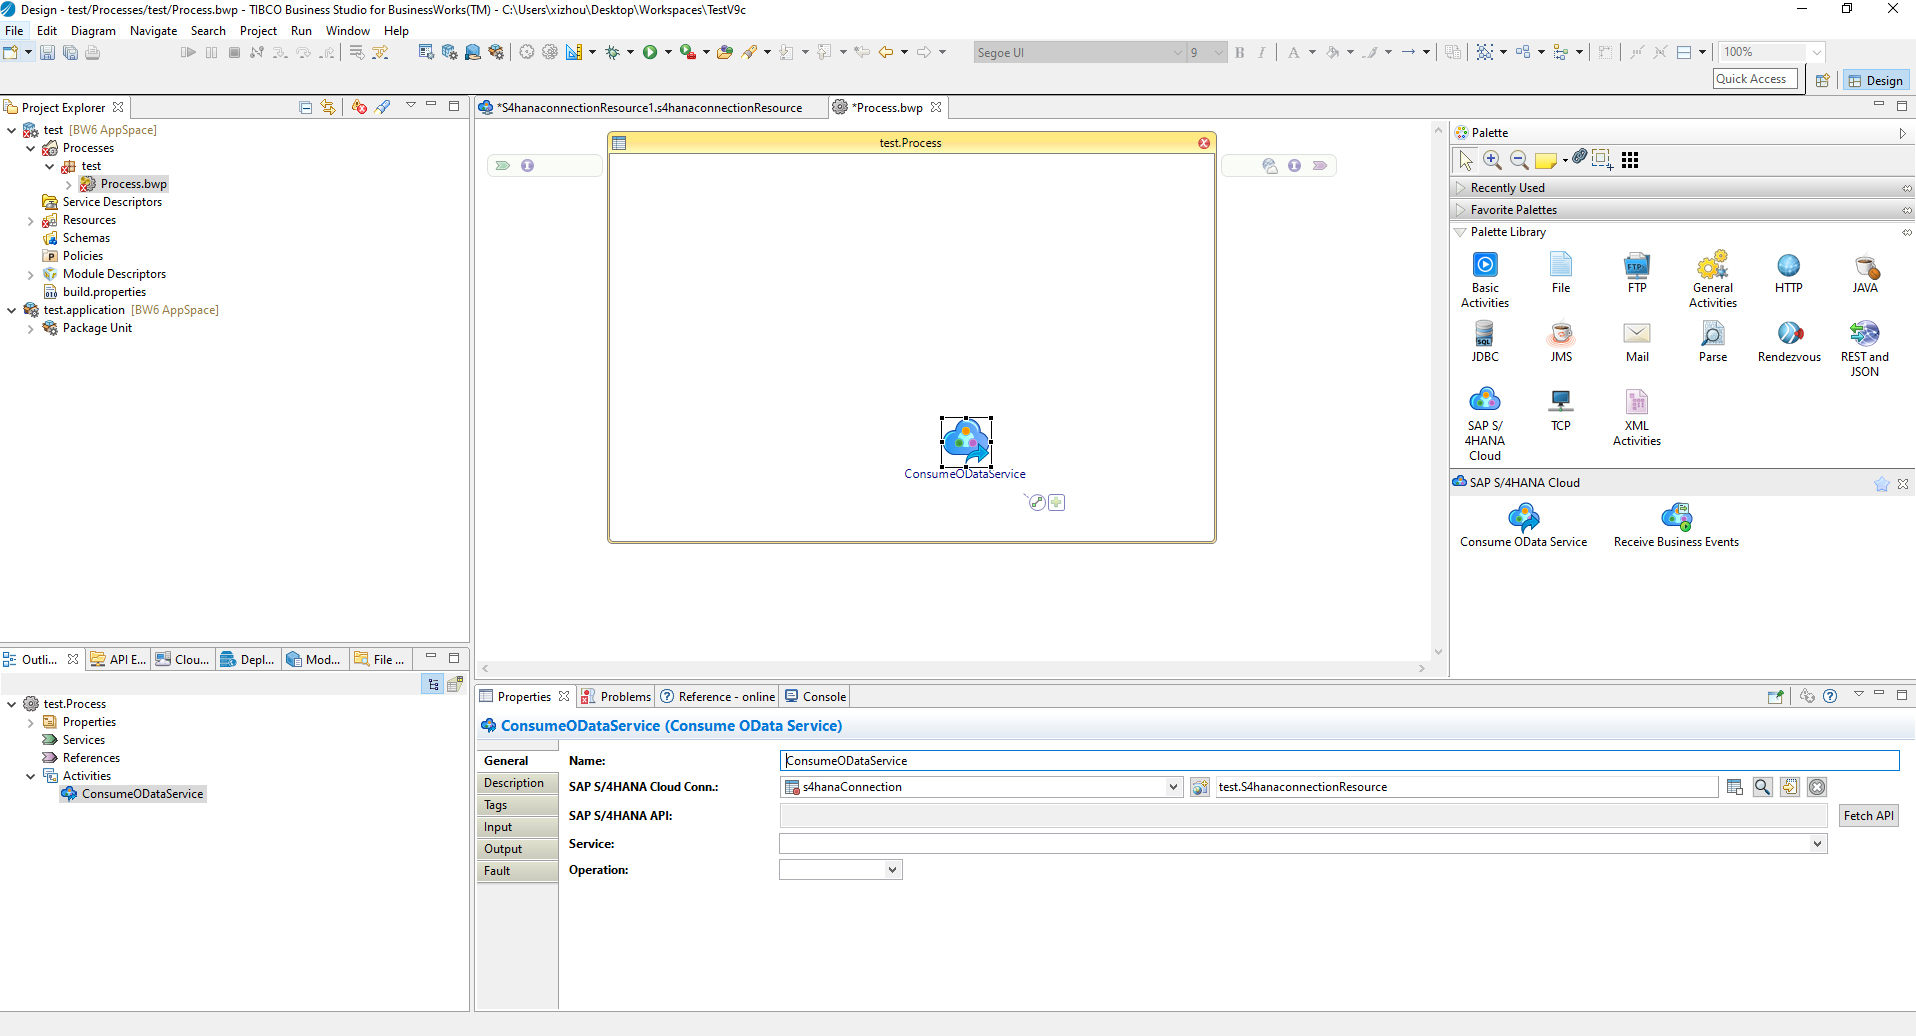The height and width of the screenshot is (1036, 1916).
Task: Click the palette zoom in tool
Action: coord(1492,160)
